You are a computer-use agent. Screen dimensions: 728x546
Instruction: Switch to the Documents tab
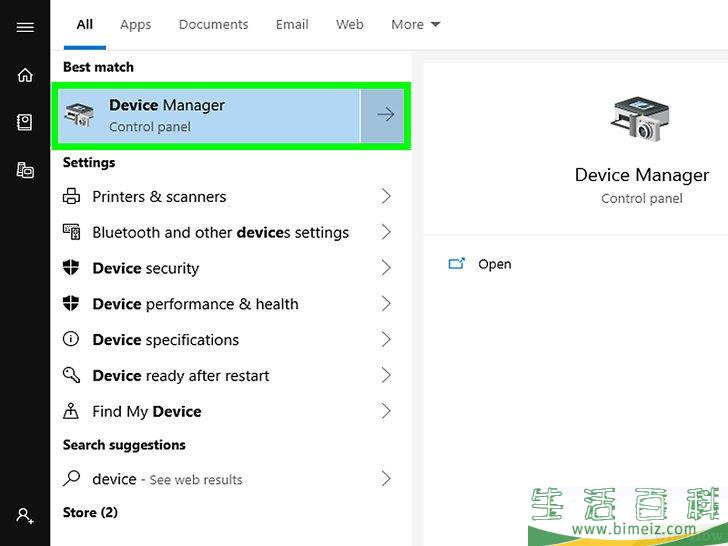tap(214, 24)
